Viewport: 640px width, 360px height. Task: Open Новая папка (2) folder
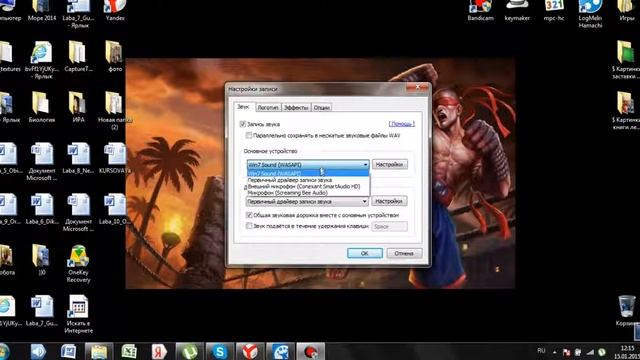pyautogui.click(x=115, y=111)
